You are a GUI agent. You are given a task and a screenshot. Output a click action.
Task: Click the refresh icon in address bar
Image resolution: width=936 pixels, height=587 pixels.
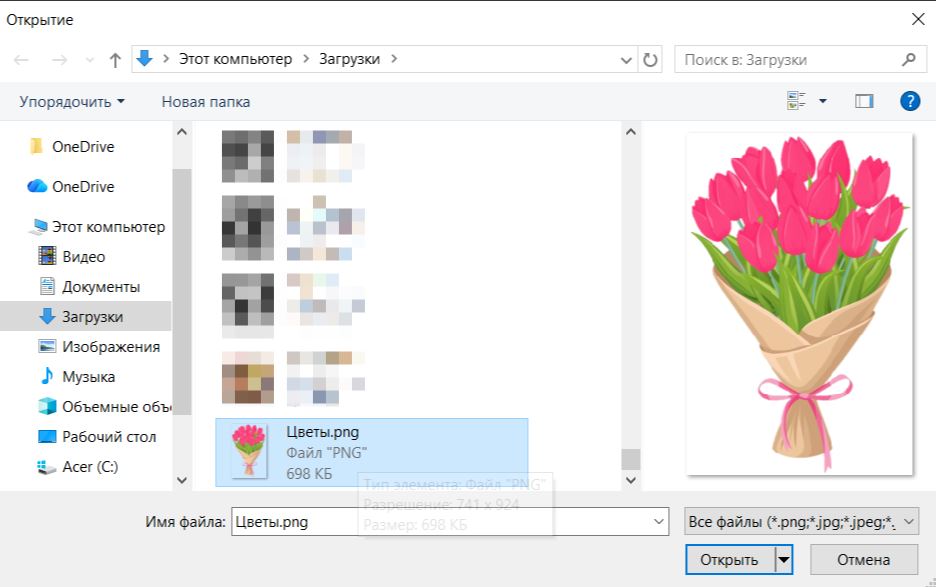click(651, 60)
